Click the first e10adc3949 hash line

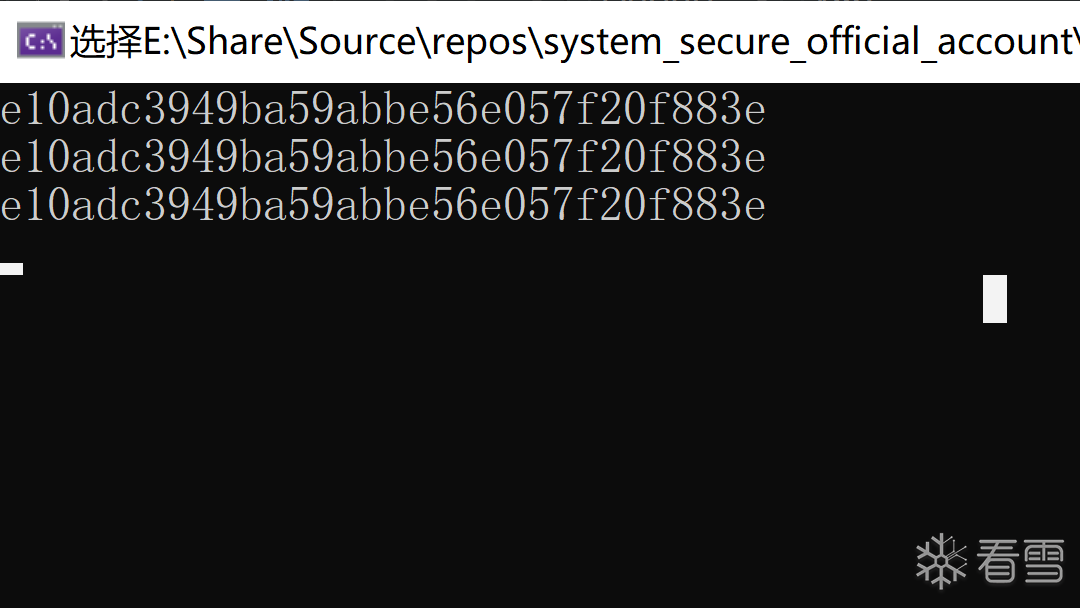point(383,110)
